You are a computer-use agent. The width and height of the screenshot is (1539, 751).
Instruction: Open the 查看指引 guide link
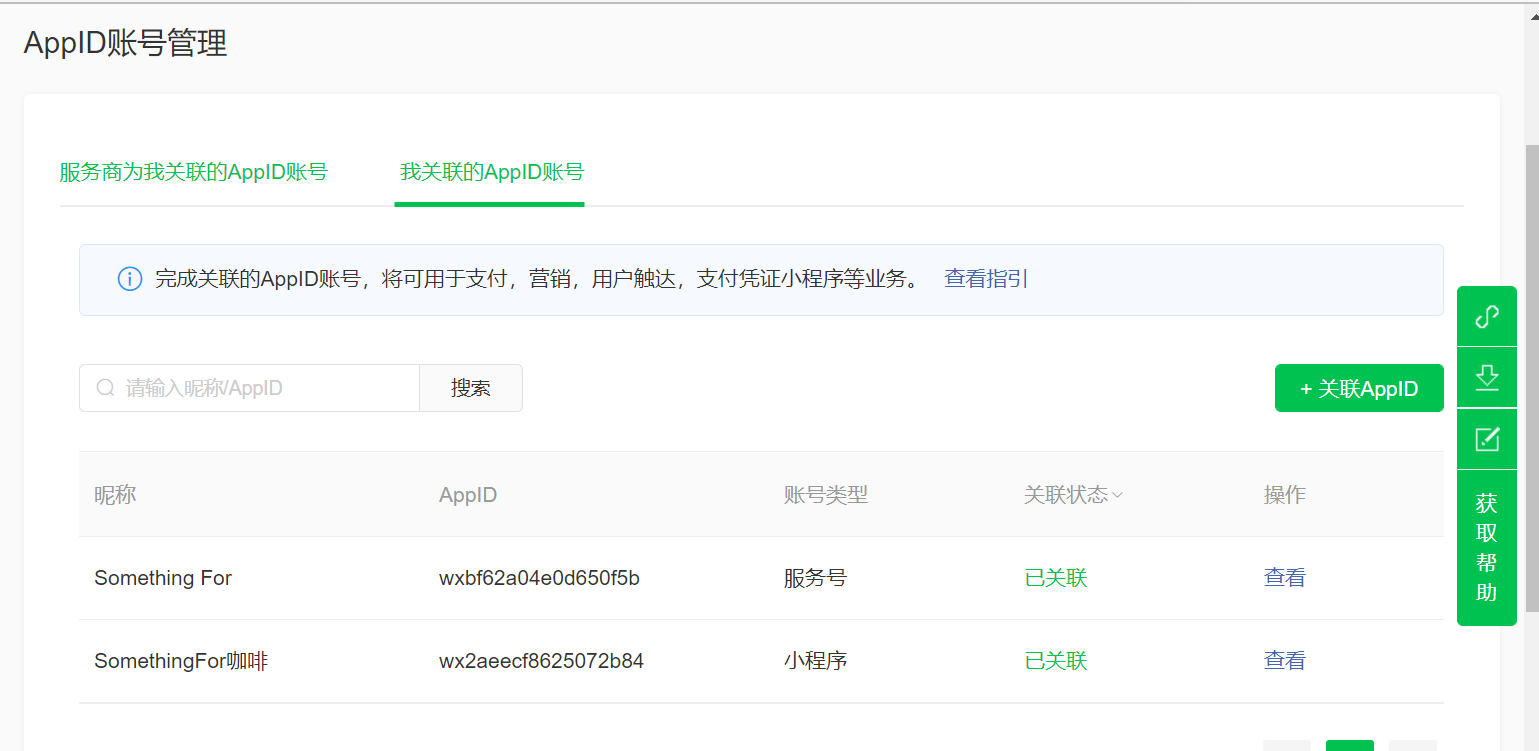pos(985,279)
